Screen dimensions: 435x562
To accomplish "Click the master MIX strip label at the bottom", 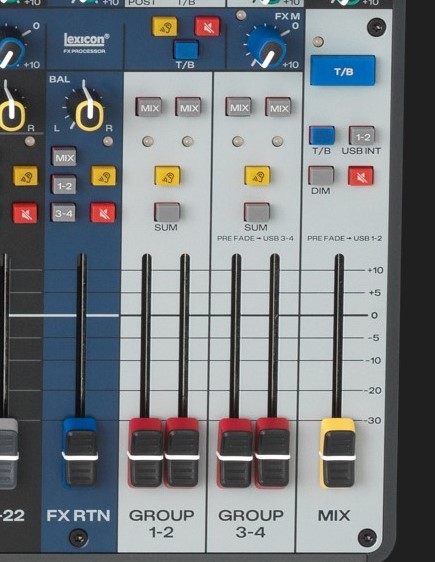I will (334, 515).
